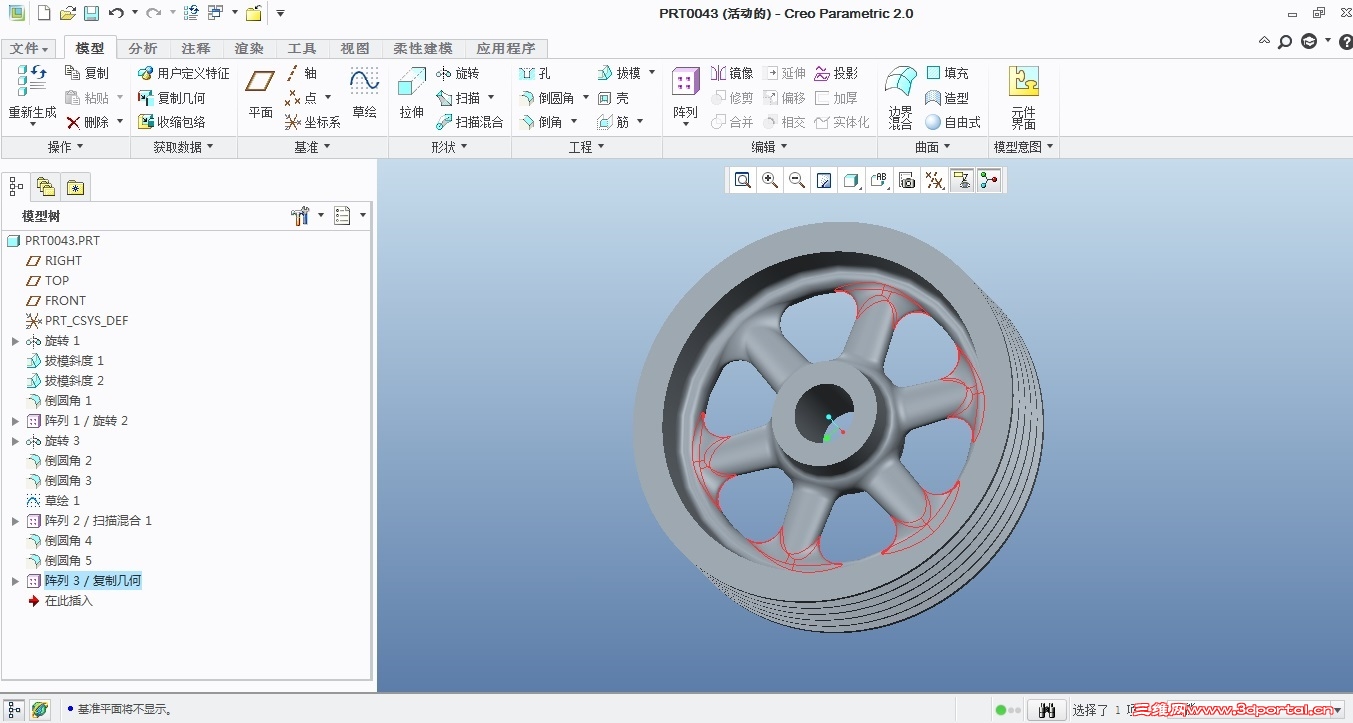Click the Copy (复制) tool

coord(87,73)
